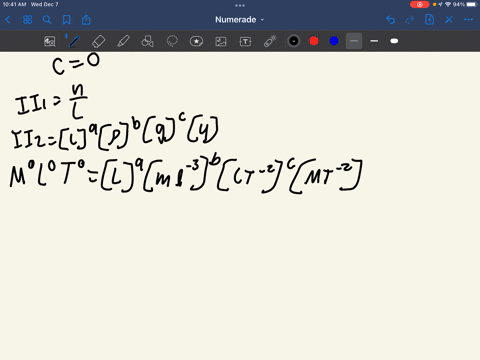480x360 pixels.
Task: Open the more options ellipsis menu
Action: point(469,20)
